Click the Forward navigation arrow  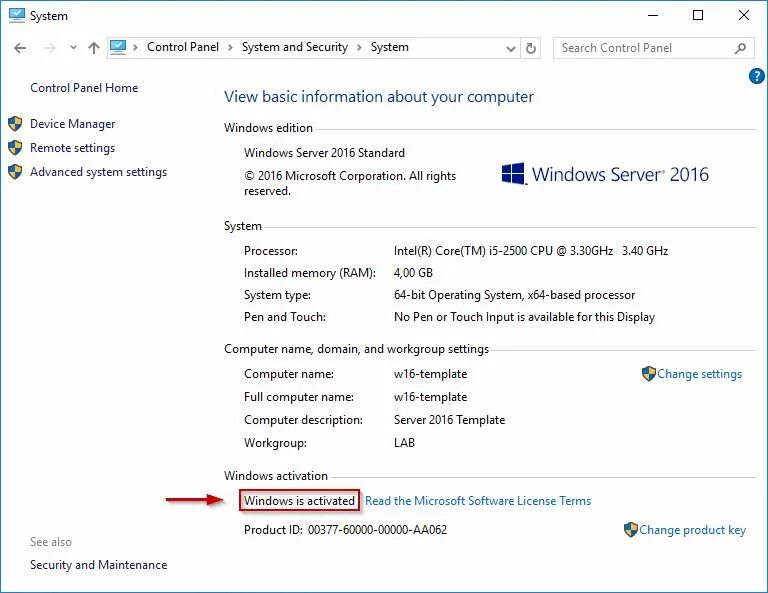point(49,48)
